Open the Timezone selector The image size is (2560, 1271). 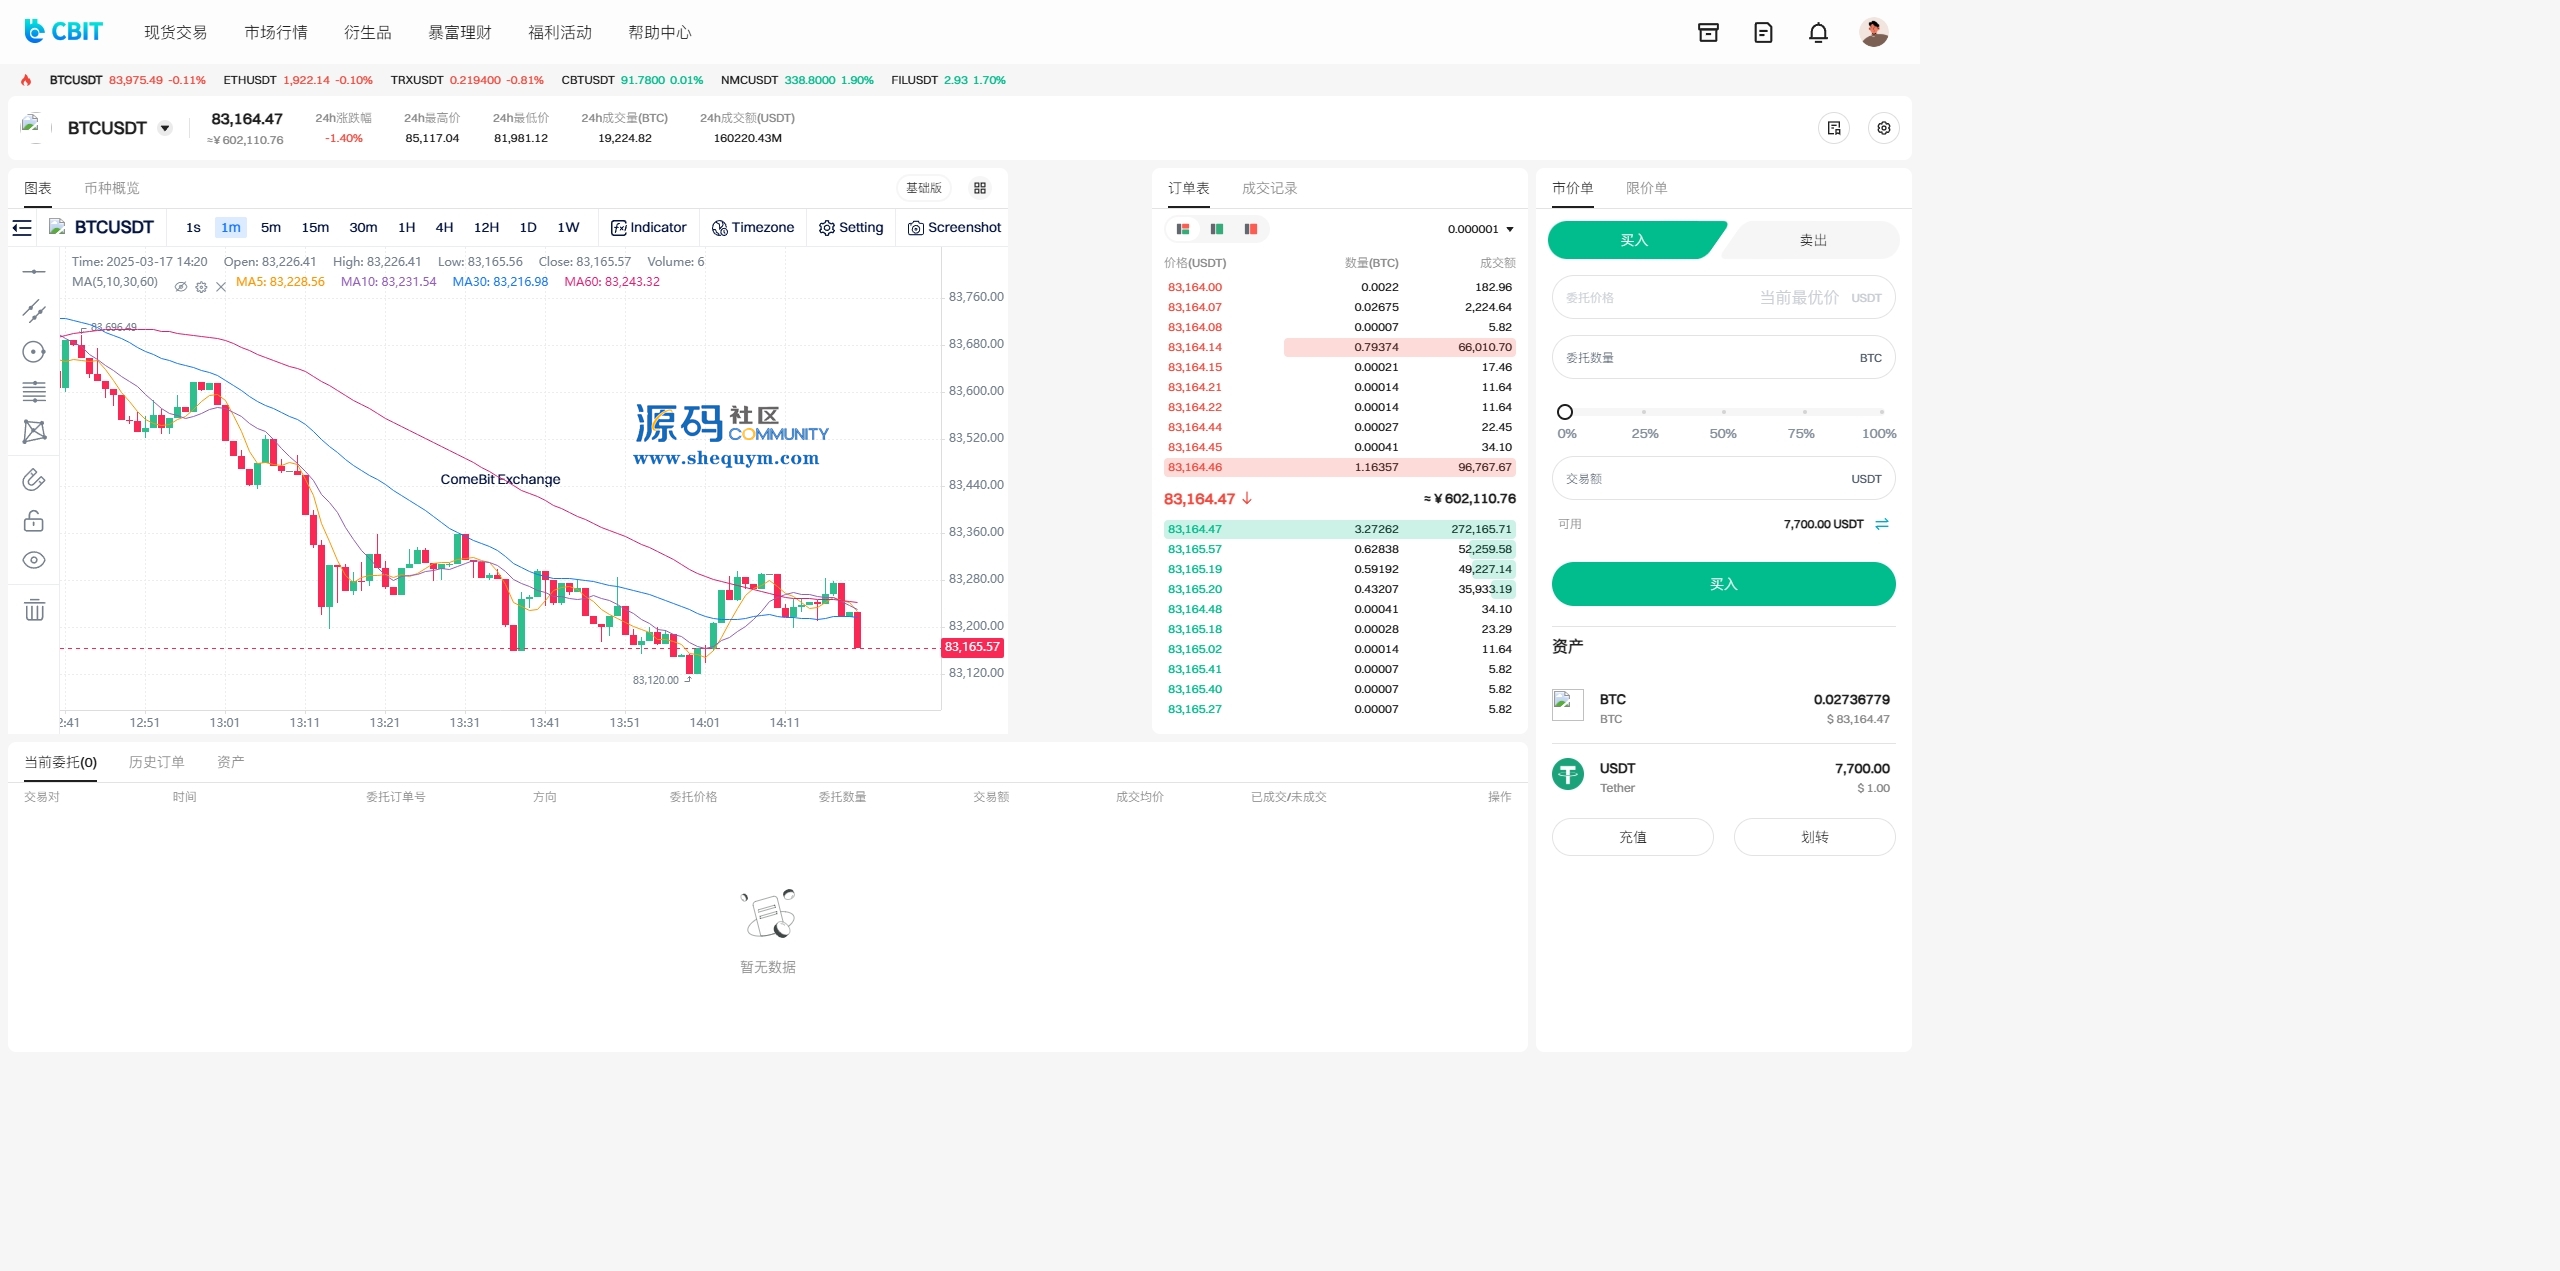point(753,228)
